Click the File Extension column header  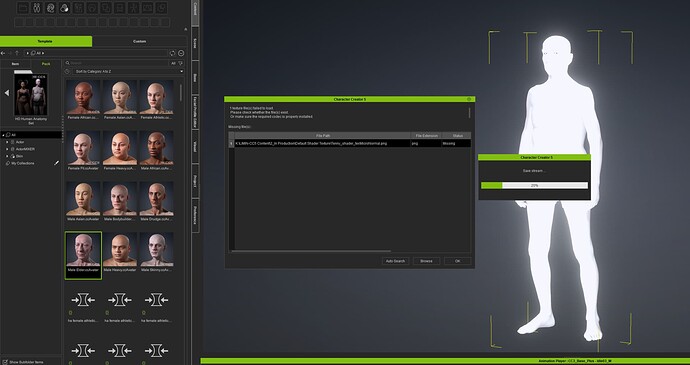(x=426, y=136)
